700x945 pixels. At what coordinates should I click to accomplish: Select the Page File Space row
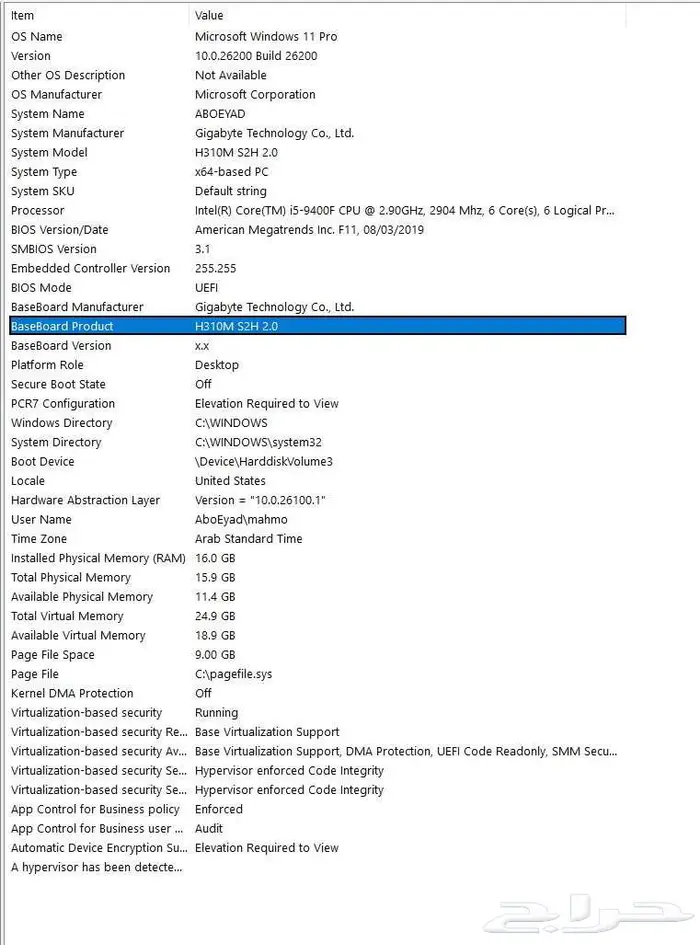(x=318, y=655)
